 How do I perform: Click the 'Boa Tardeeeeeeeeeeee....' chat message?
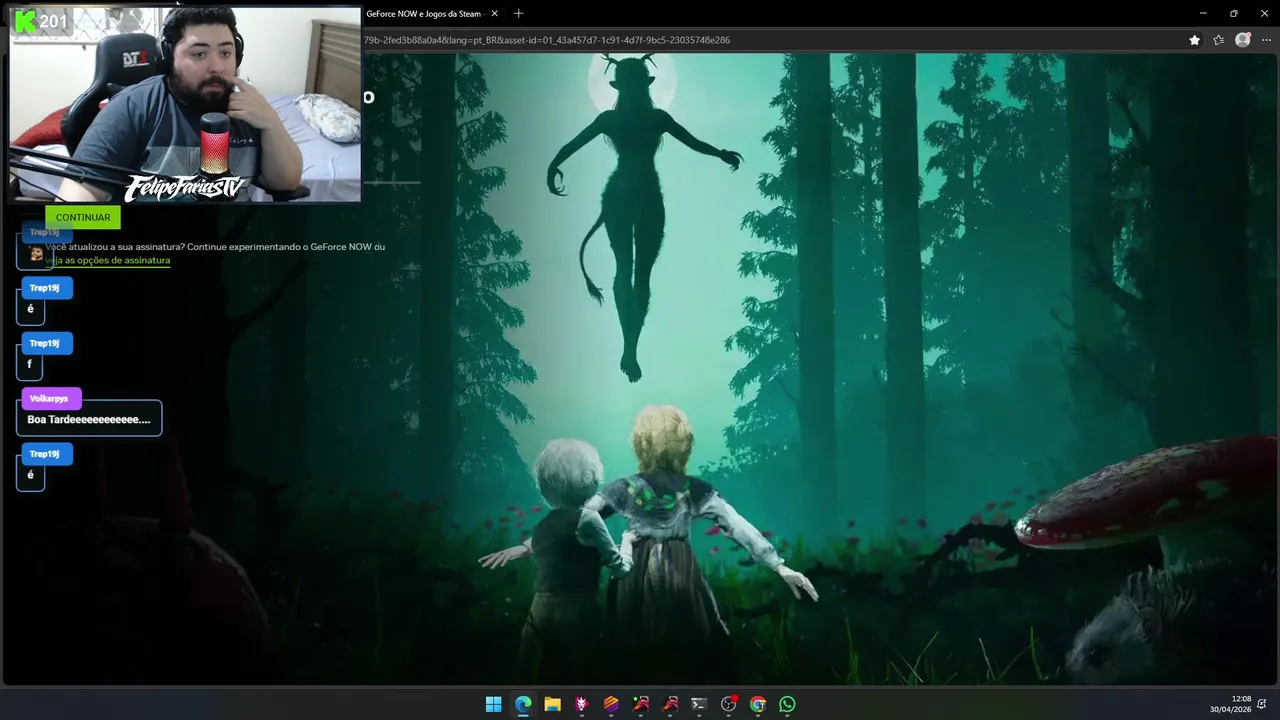tap(89, 419)
